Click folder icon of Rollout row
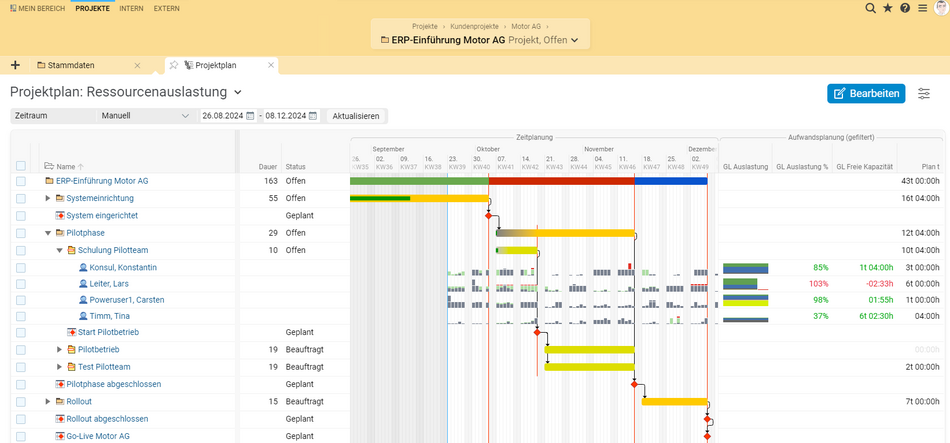950x443 pixels. 60,401
